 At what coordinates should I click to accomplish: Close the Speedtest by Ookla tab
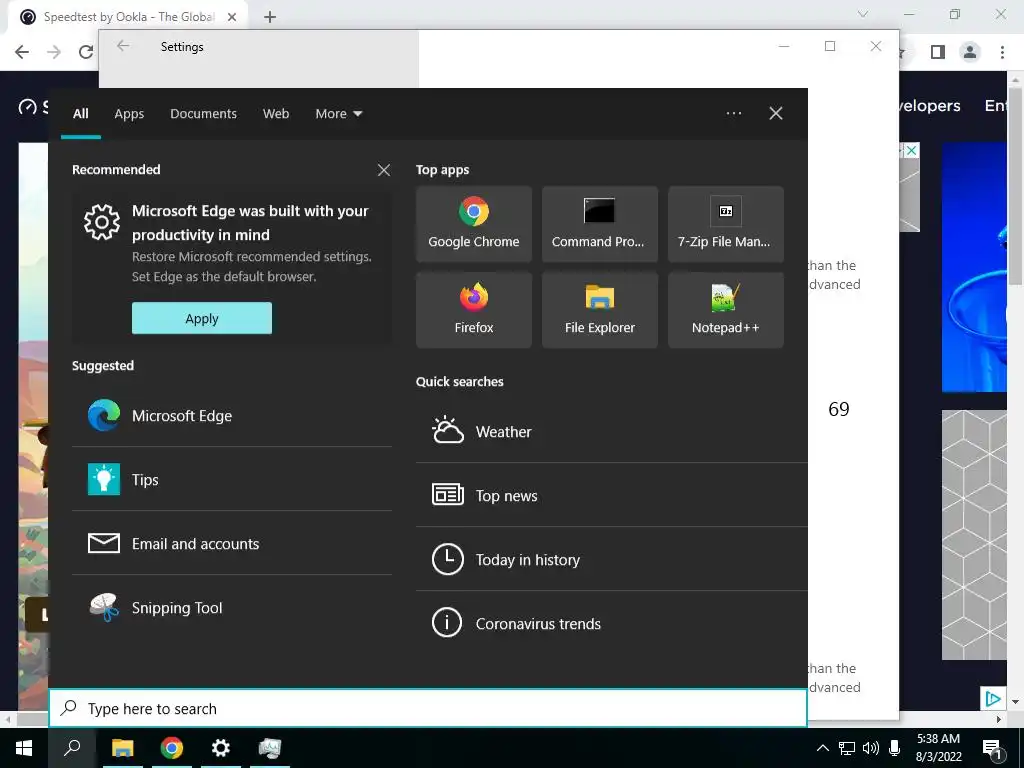pyautogui.click(x=232, y=17)
